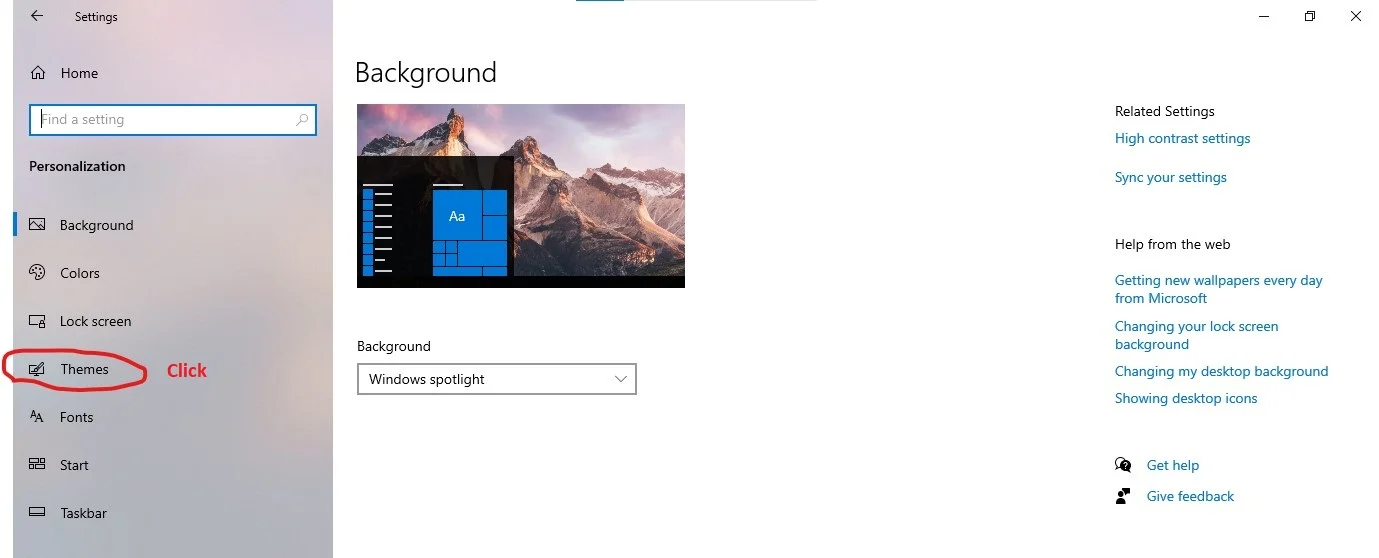Open Changing my desktop background link

point(1221,371)
